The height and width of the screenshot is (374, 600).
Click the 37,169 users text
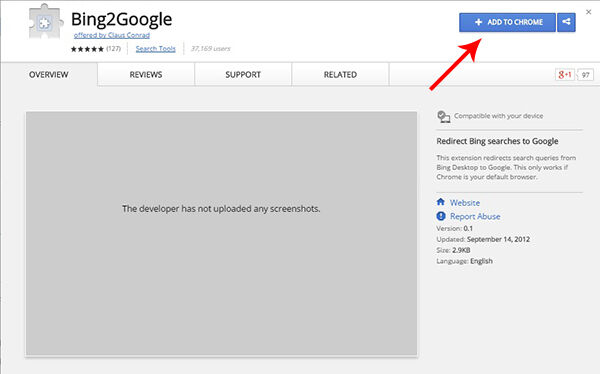[x=210, y=49]
